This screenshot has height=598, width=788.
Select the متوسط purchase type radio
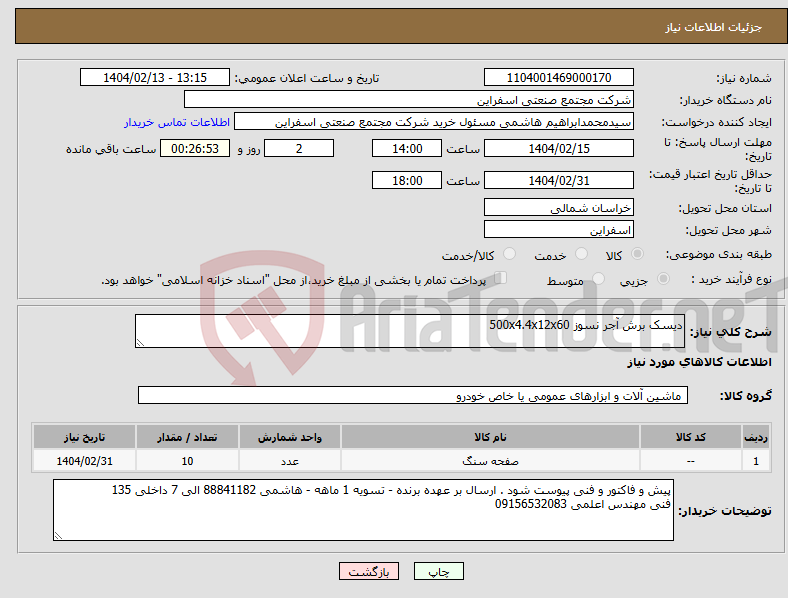[598, 278]
